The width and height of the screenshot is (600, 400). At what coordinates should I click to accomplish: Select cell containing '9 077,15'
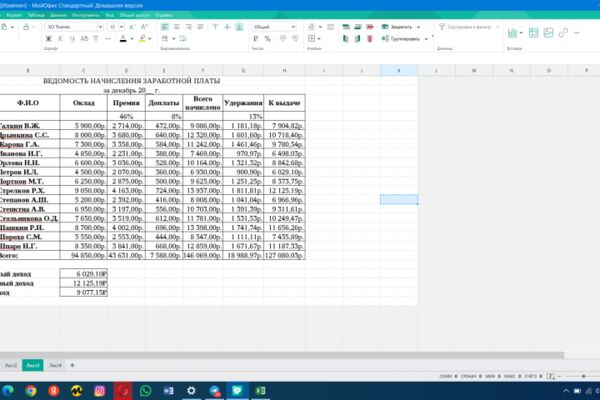coord(83,292)
